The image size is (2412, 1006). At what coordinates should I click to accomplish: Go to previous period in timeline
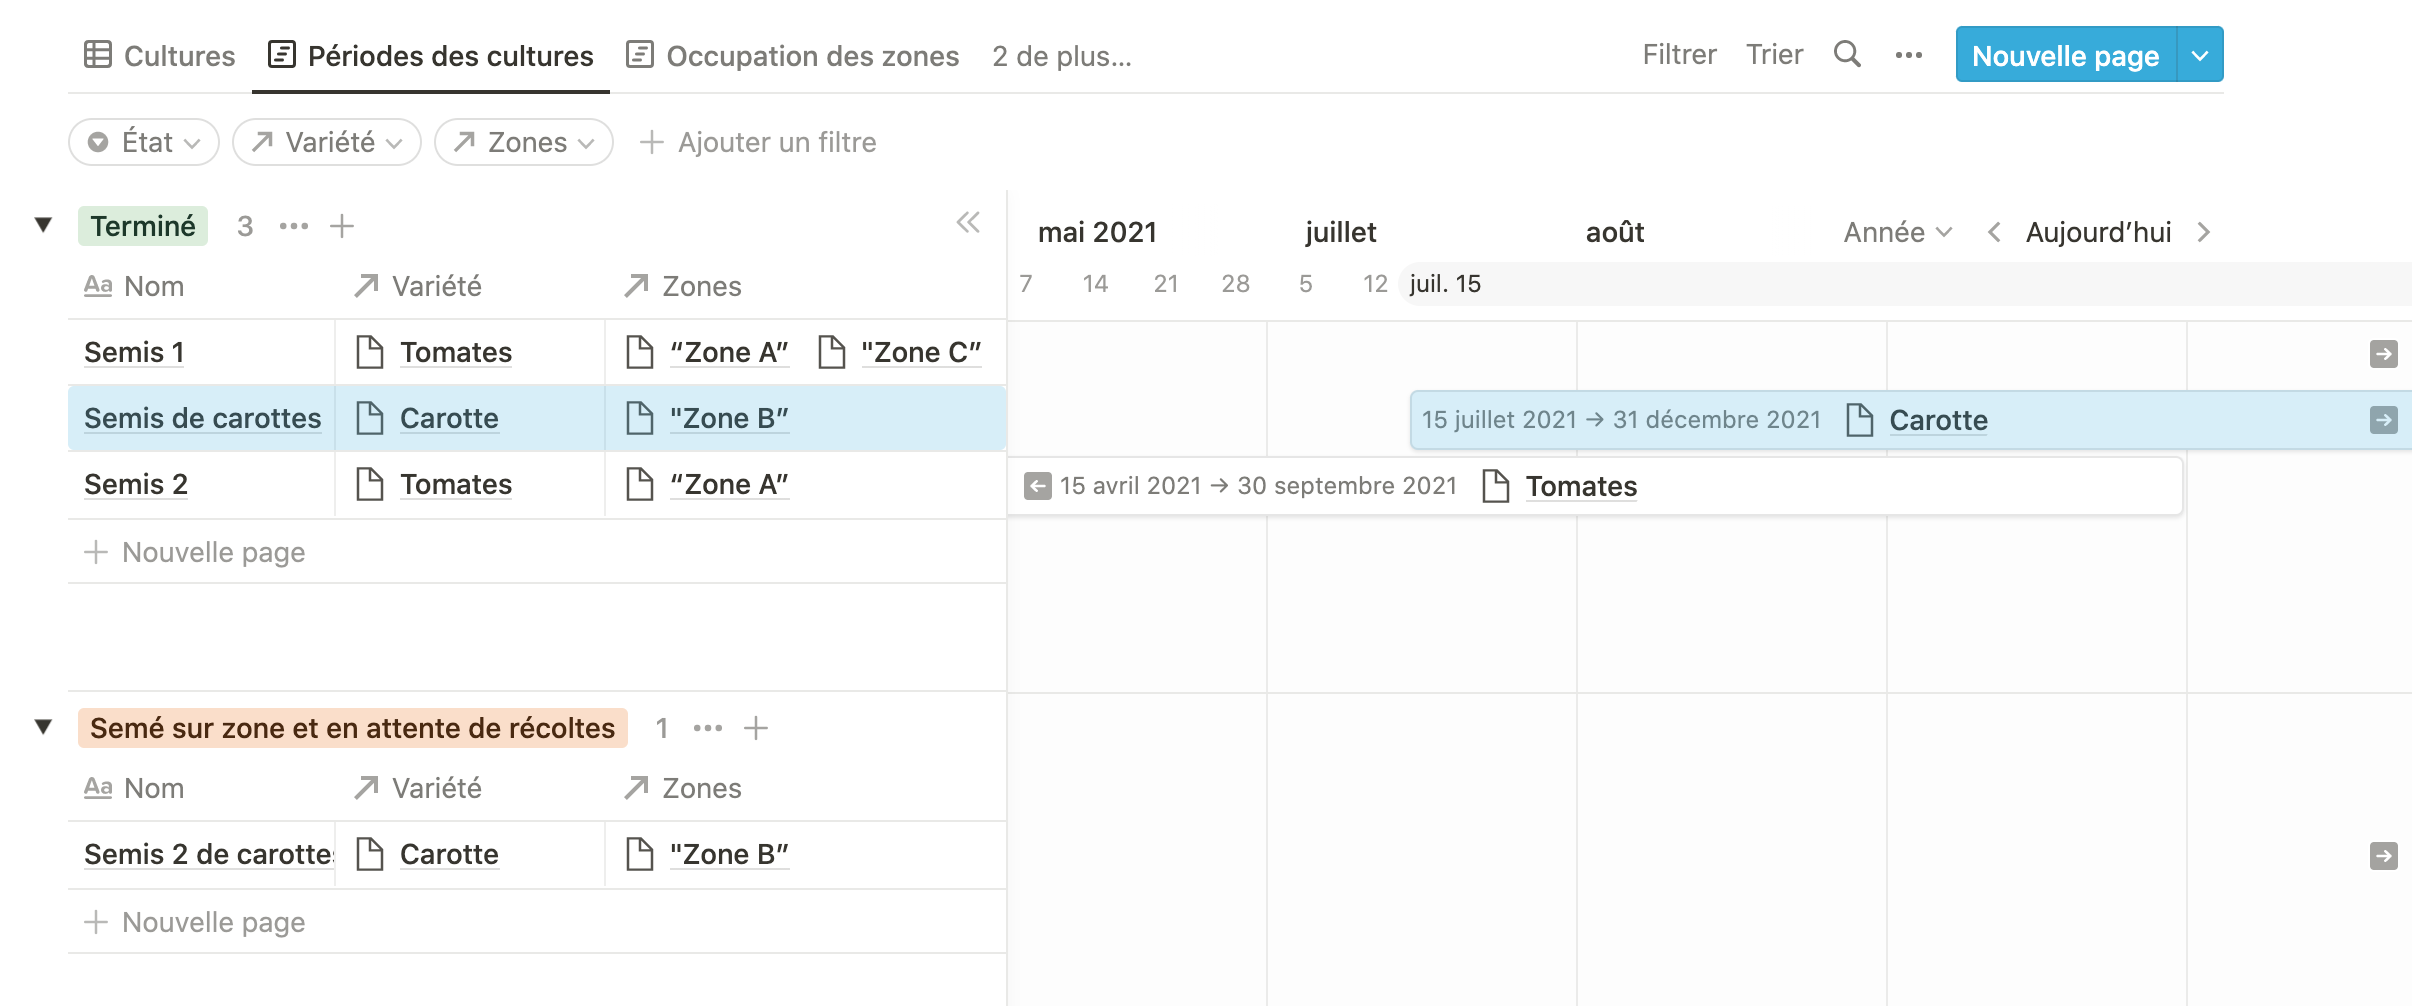click(x=1994, y=232)
